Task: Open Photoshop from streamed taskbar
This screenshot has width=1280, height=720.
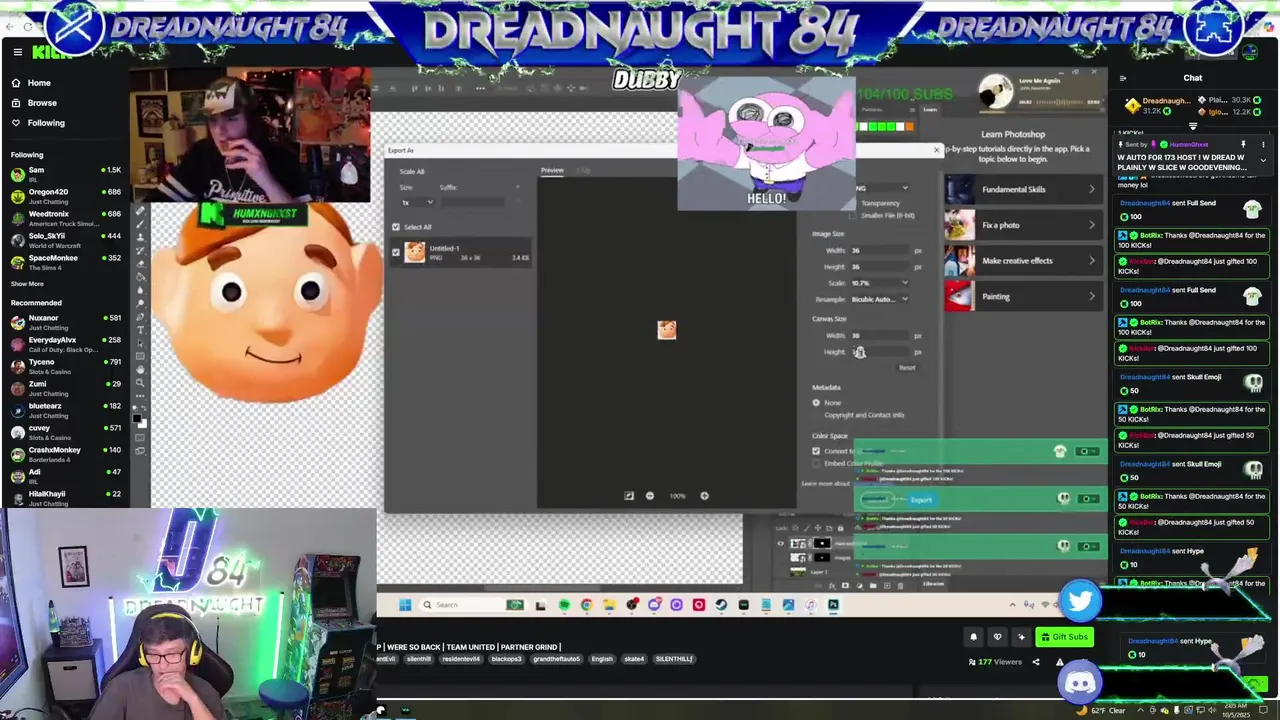Action: pos(833,604)
